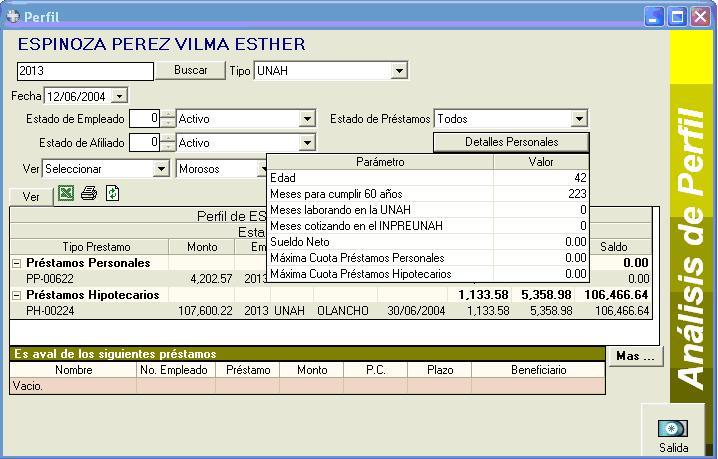Image resolution: width=718 pixels, height=459 pixels.
Task: Export to Excel using the green spreadsheet icon
Action: click(x=66, y=193)
